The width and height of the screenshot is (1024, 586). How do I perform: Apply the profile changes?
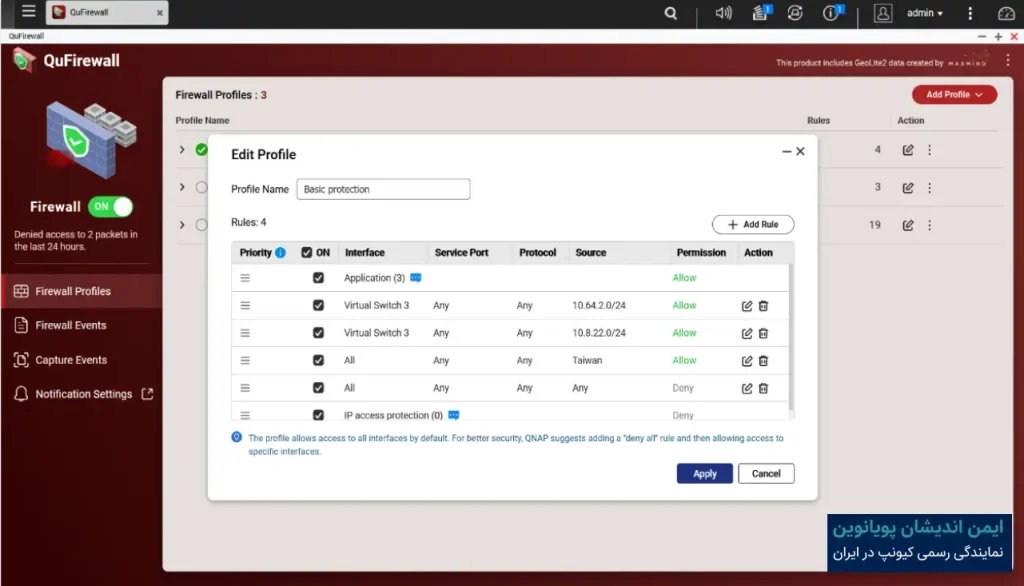pos(705,474)
